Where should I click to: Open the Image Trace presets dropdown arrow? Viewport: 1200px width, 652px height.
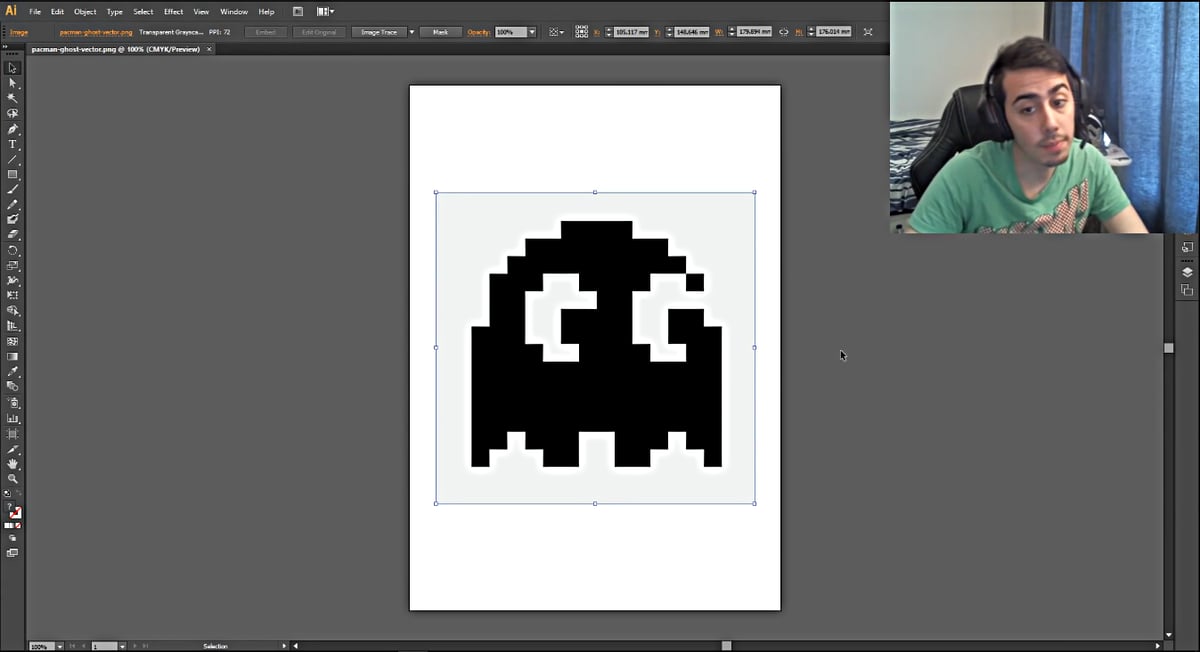[x=411, y=32]
